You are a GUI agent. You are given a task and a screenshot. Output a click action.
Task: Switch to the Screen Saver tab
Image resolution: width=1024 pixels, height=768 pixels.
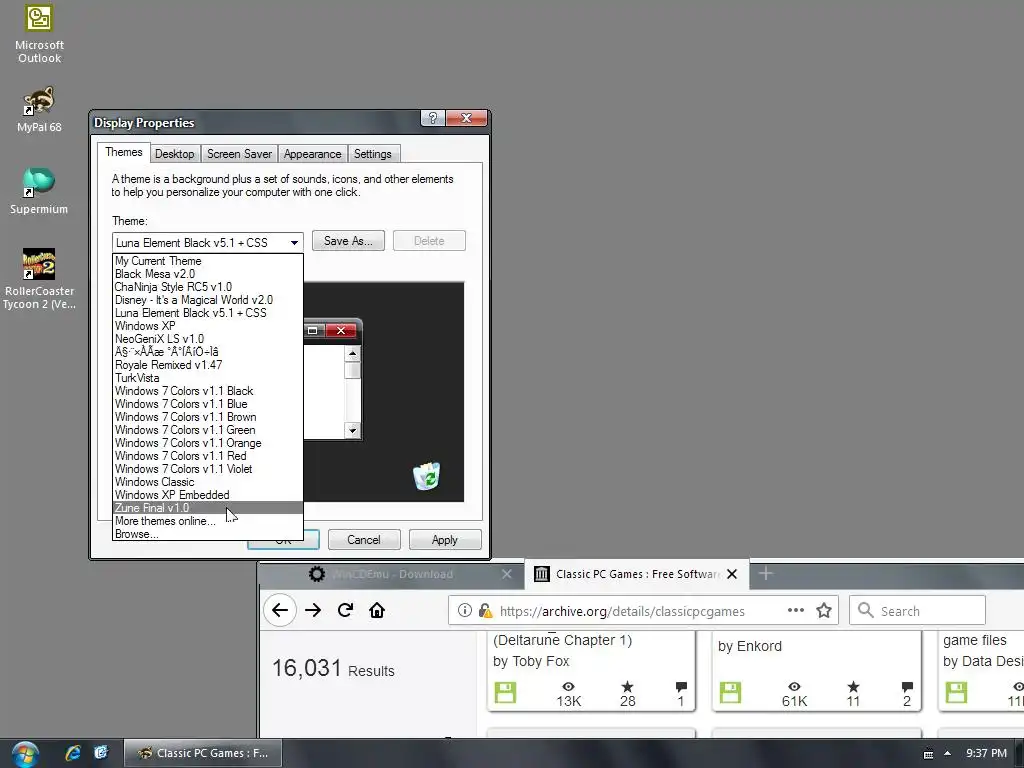pos(239,154)
